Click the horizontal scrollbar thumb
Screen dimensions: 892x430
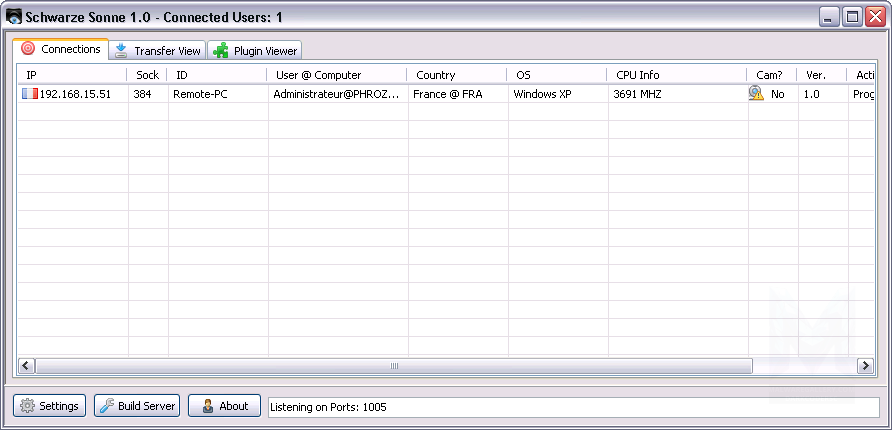tap(394, 366)
